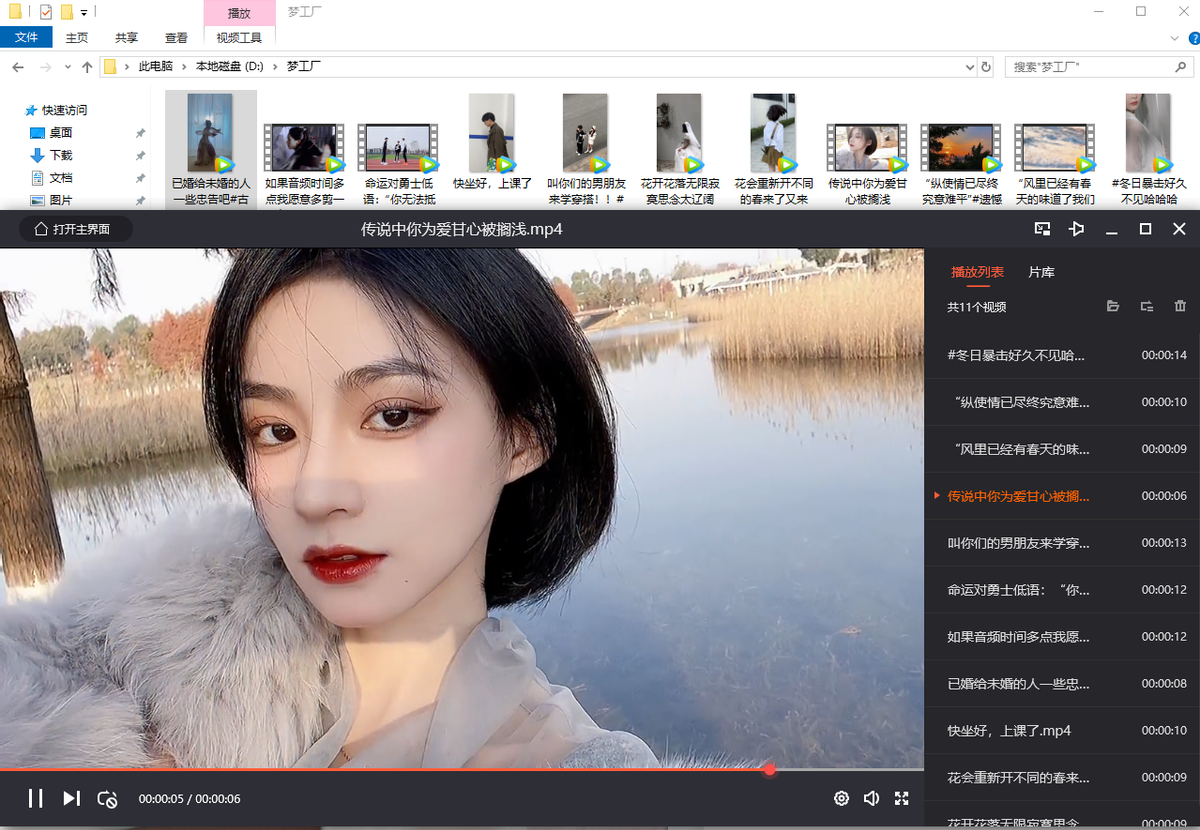Screen dimensions: 1200x830
Task: Play #冬日暴击好久不见哈 from playlist
Action: coord(1062,355)
